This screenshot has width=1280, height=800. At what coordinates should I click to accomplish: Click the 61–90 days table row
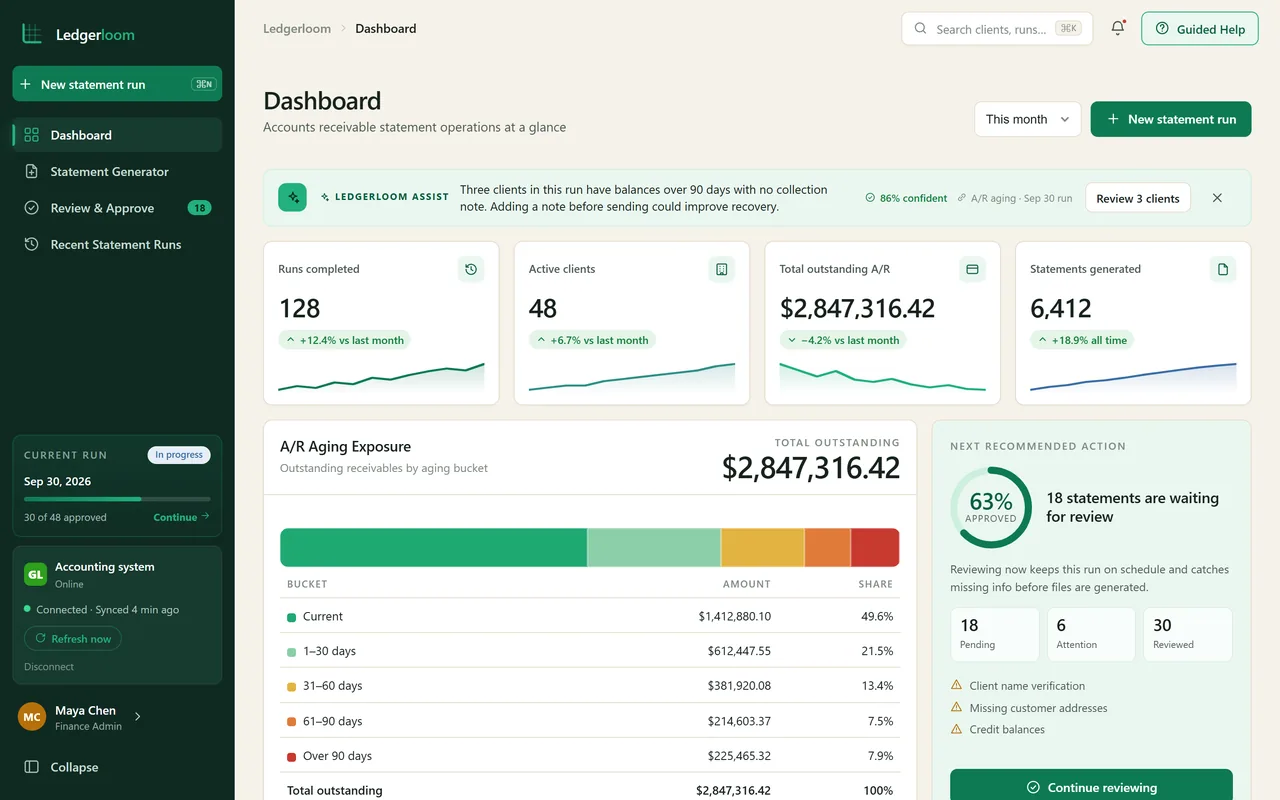click(590, 721)
